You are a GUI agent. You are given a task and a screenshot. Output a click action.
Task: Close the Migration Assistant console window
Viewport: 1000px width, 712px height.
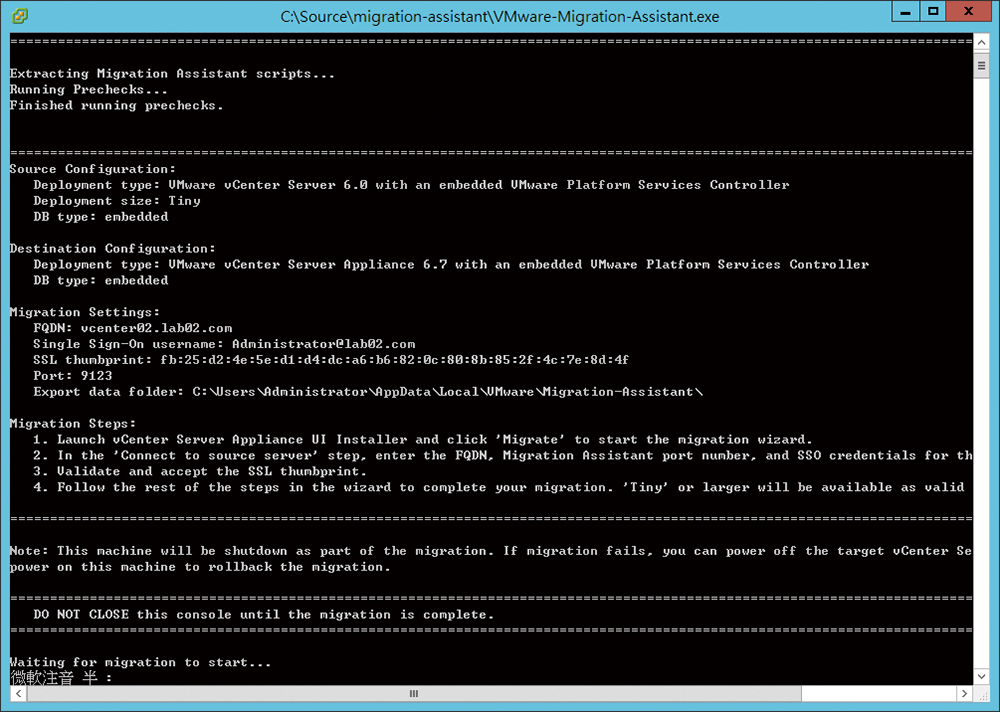(x=969, y=11)
